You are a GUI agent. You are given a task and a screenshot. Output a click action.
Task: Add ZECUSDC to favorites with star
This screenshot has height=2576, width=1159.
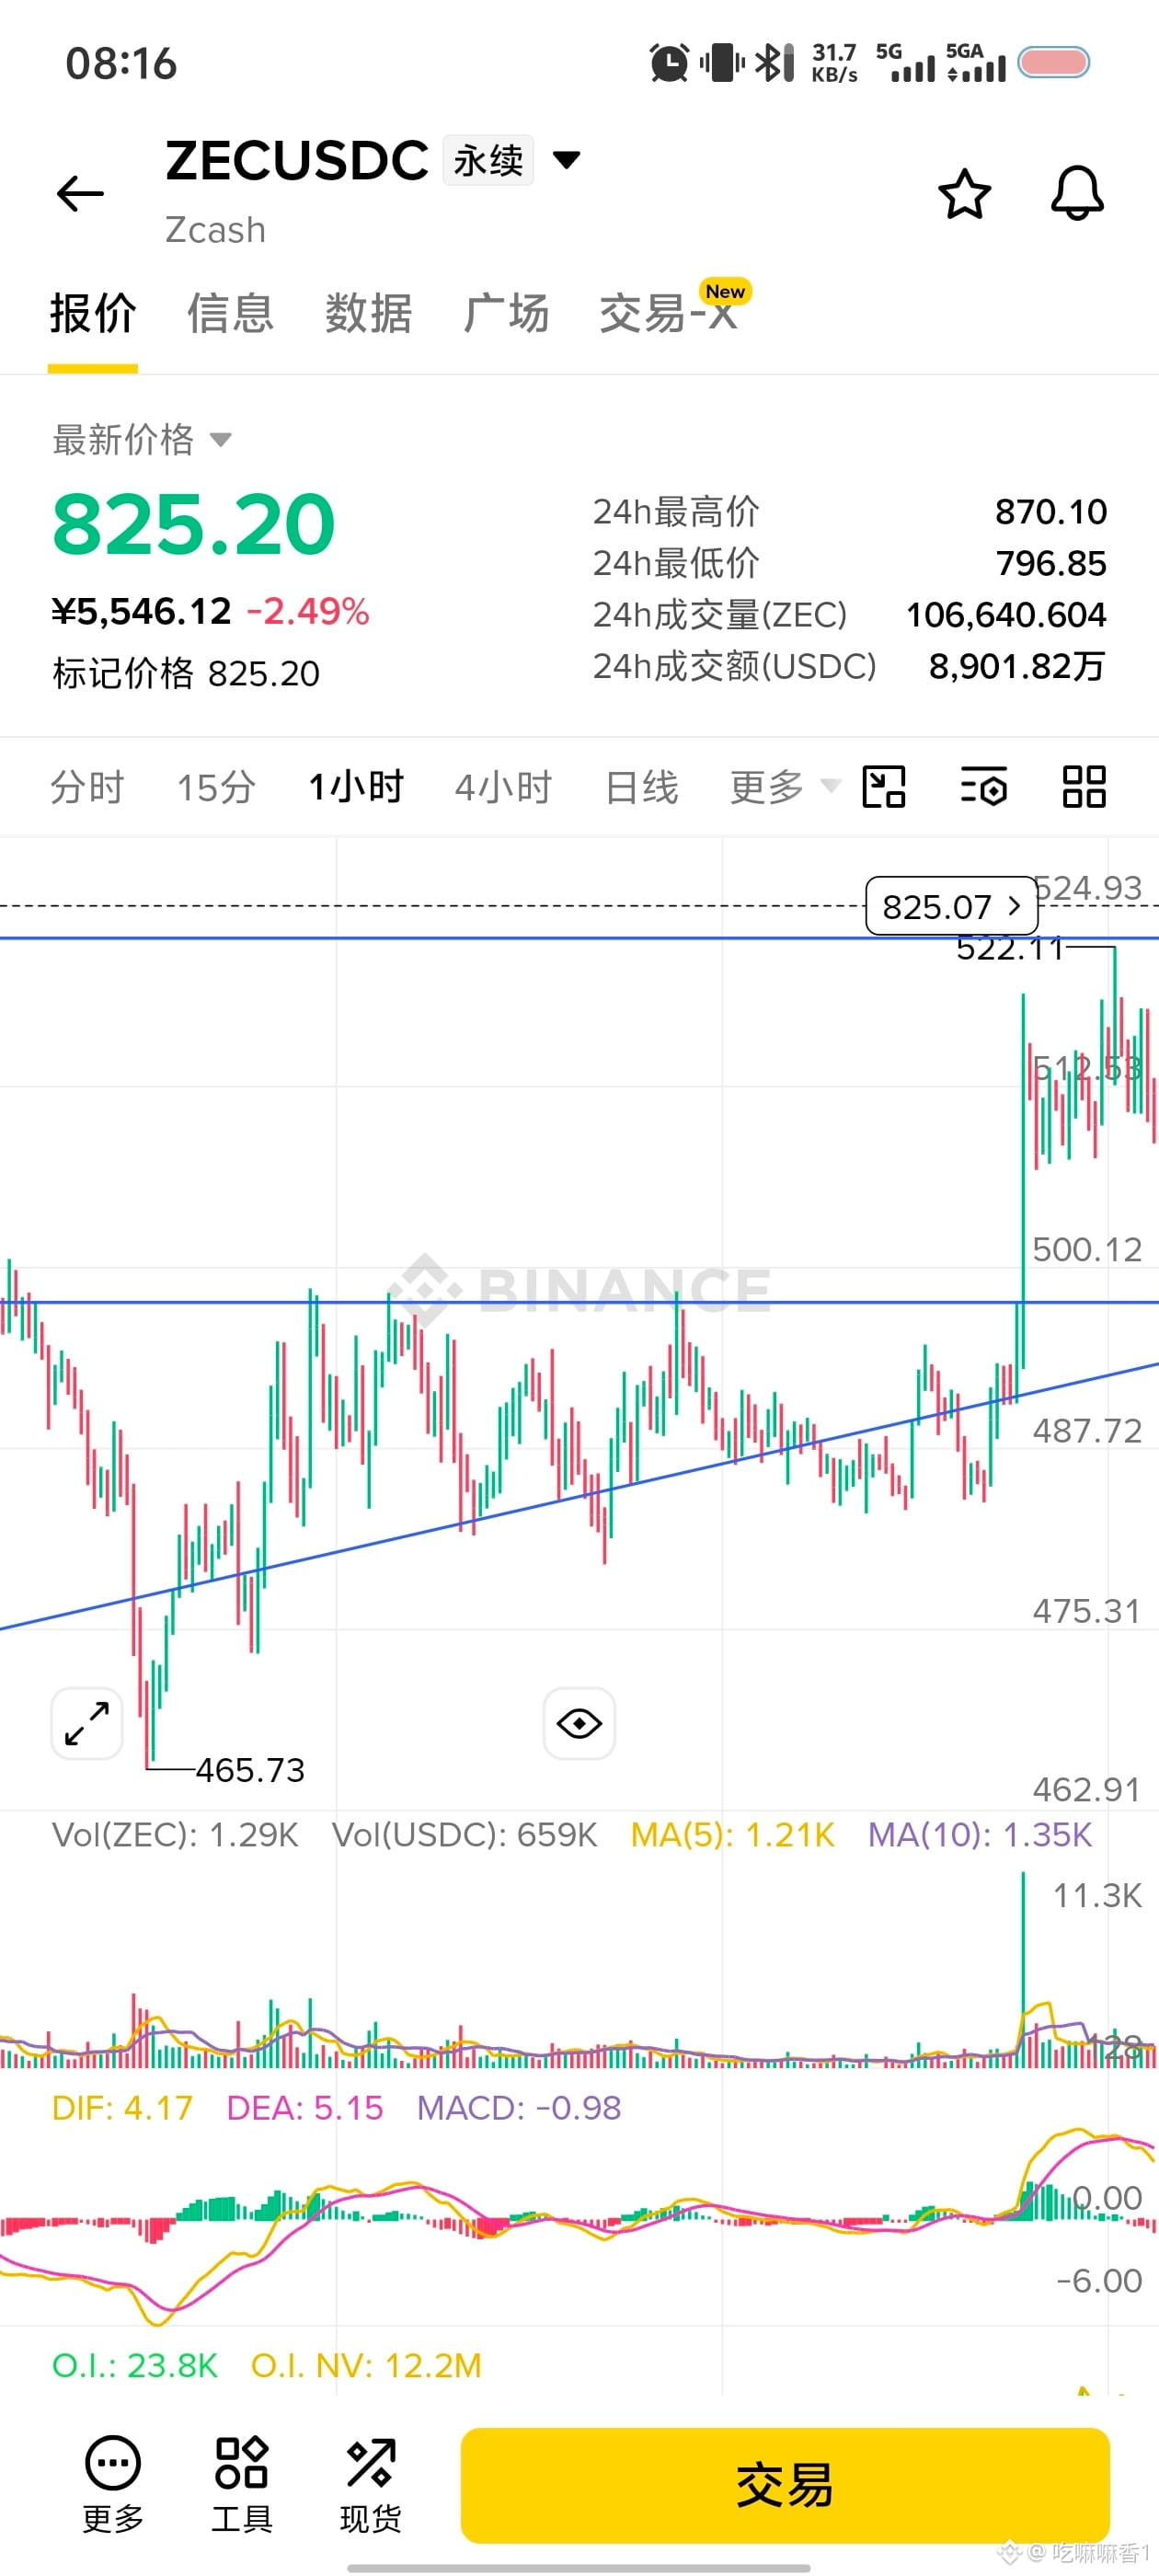964,193
